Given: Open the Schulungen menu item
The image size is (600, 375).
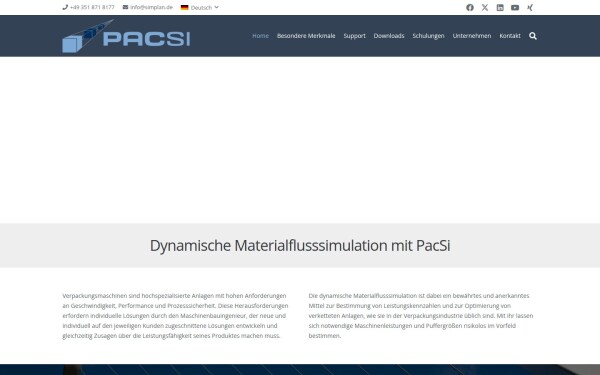Looking at the screenshot, I should pyautogui.click(x=428, y=36).
